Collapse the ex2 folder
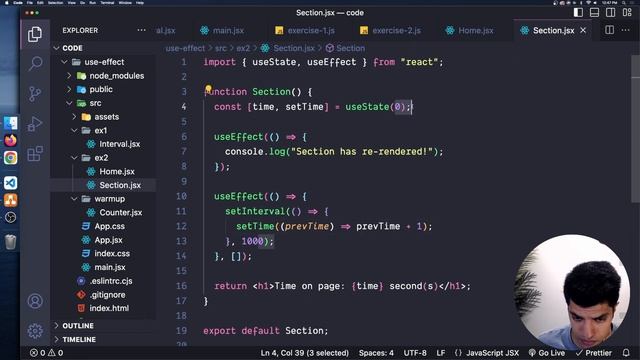This screenshot has height=360, width=640. click(x=74, y=158)
